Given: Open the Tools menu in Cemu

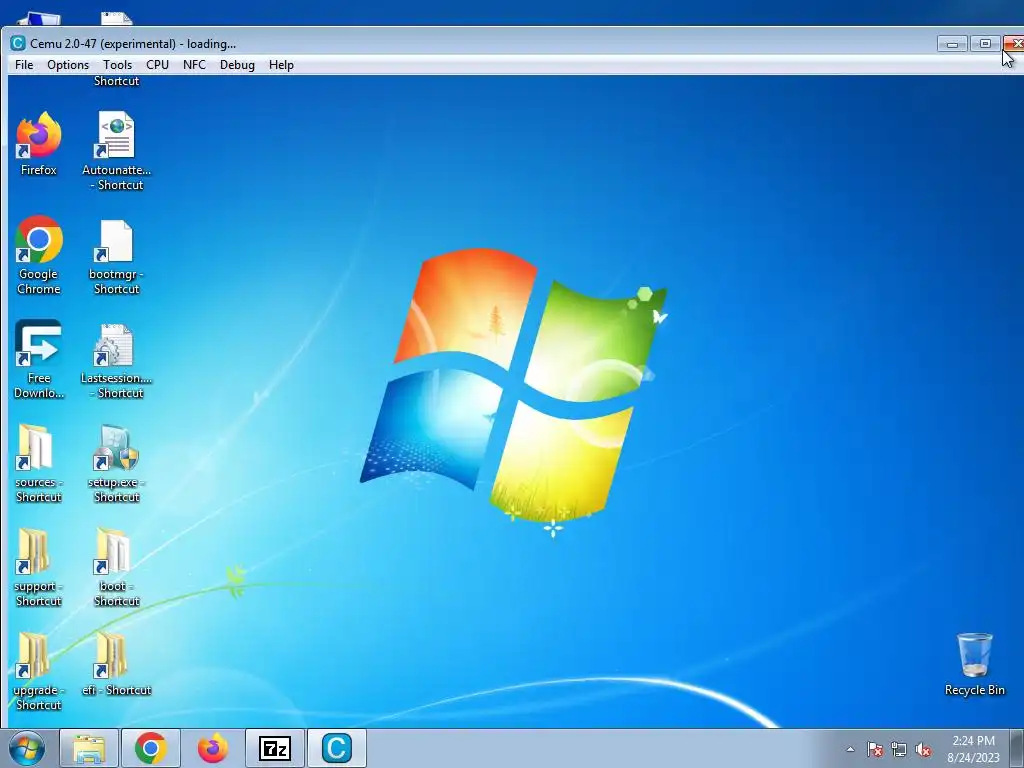Looking at the screenshot, I should [x=118, y=65].
